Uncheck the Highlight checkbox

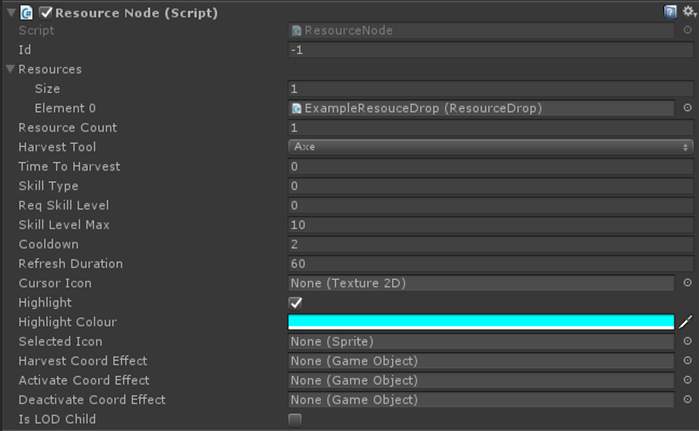click(x=295, y=303)
